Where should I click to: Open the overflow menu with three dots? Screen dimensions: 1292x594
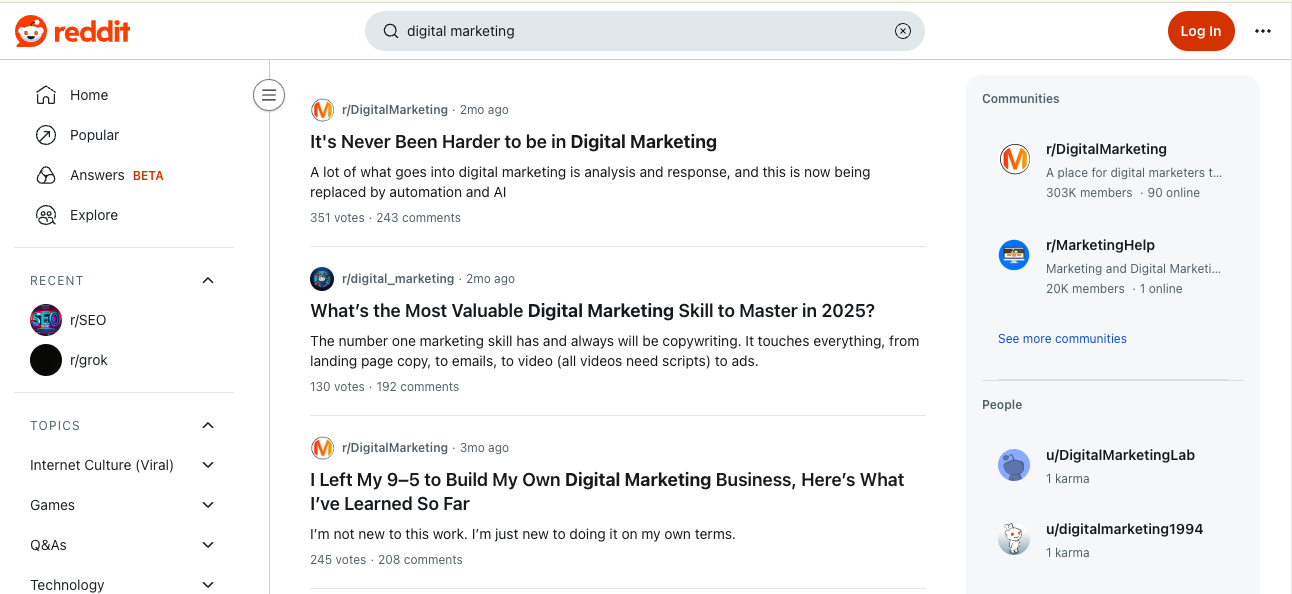(1263, 31)
